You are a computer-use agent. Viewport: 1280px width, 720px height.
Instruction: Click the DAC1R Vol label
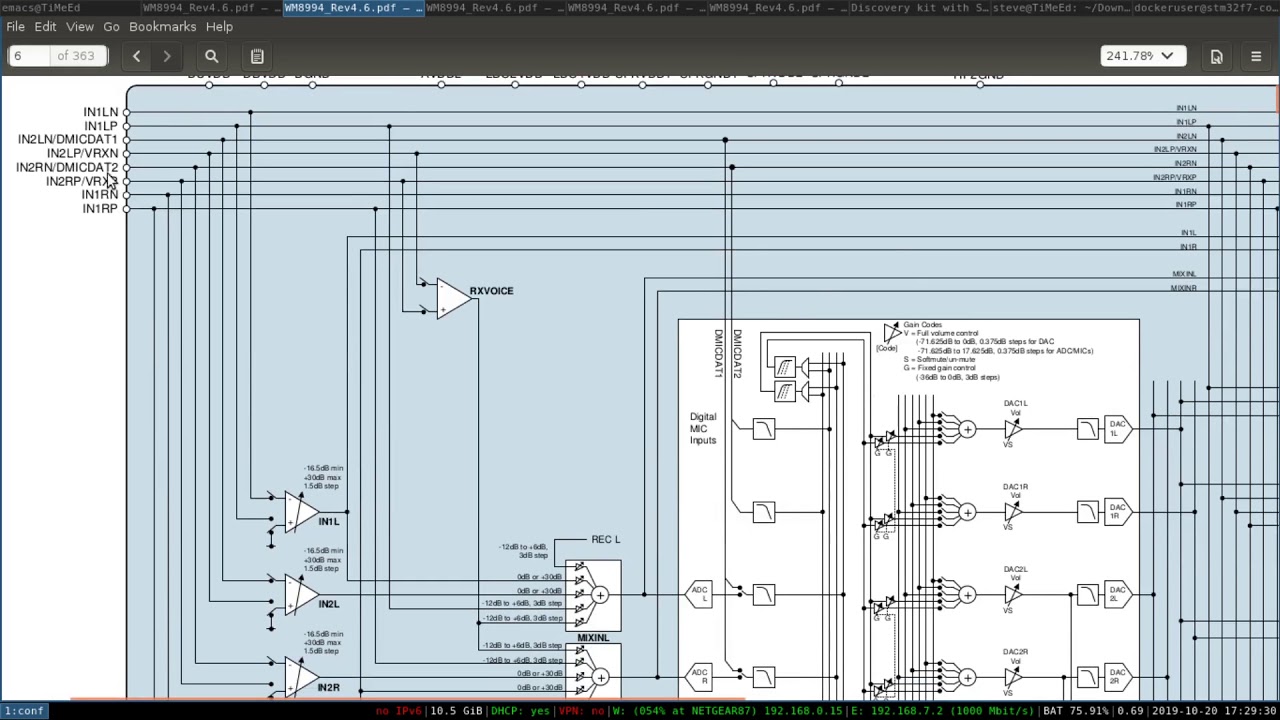click(x=1015, y=491)
